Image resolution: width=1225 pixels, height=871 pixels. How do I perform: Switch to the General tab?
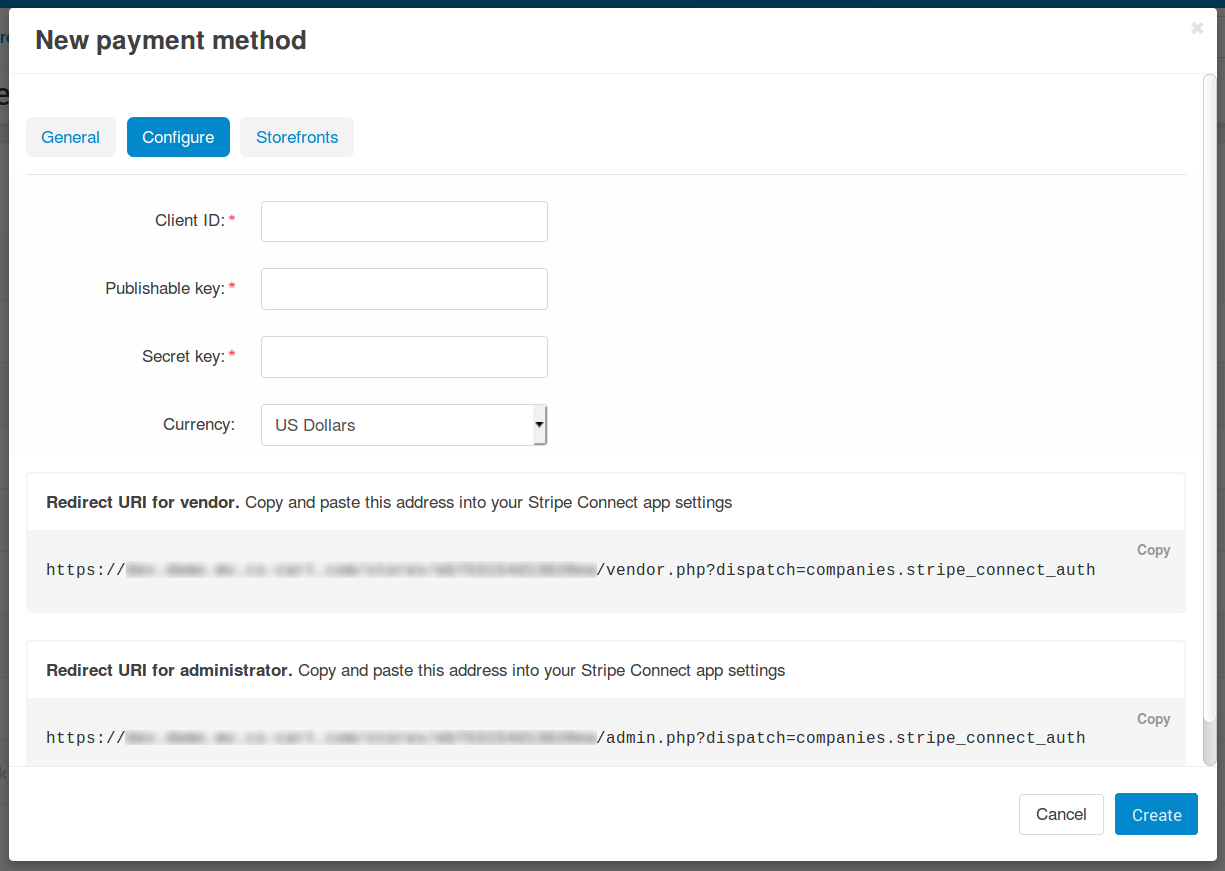pos(71,137)
